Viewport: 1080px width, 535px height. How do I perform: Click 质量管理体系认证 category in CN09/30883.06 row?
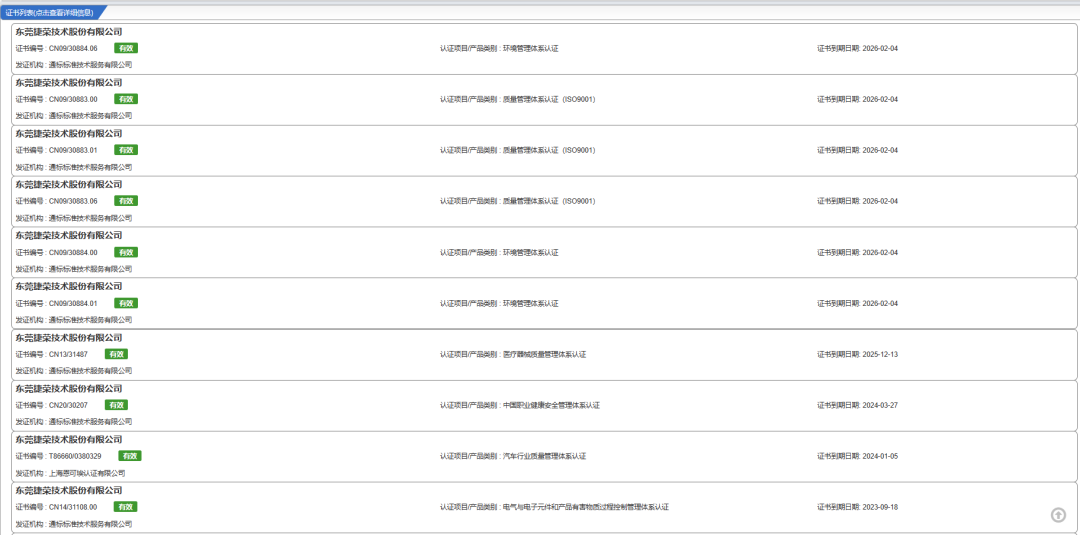[x=549, y=202]
